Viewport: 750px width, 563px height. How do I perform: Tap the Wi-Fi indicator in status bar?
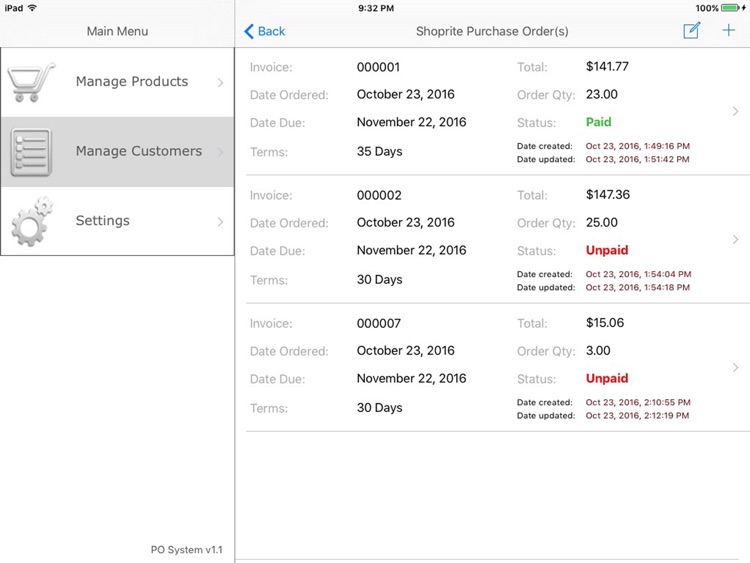click(x=32, y=8)
